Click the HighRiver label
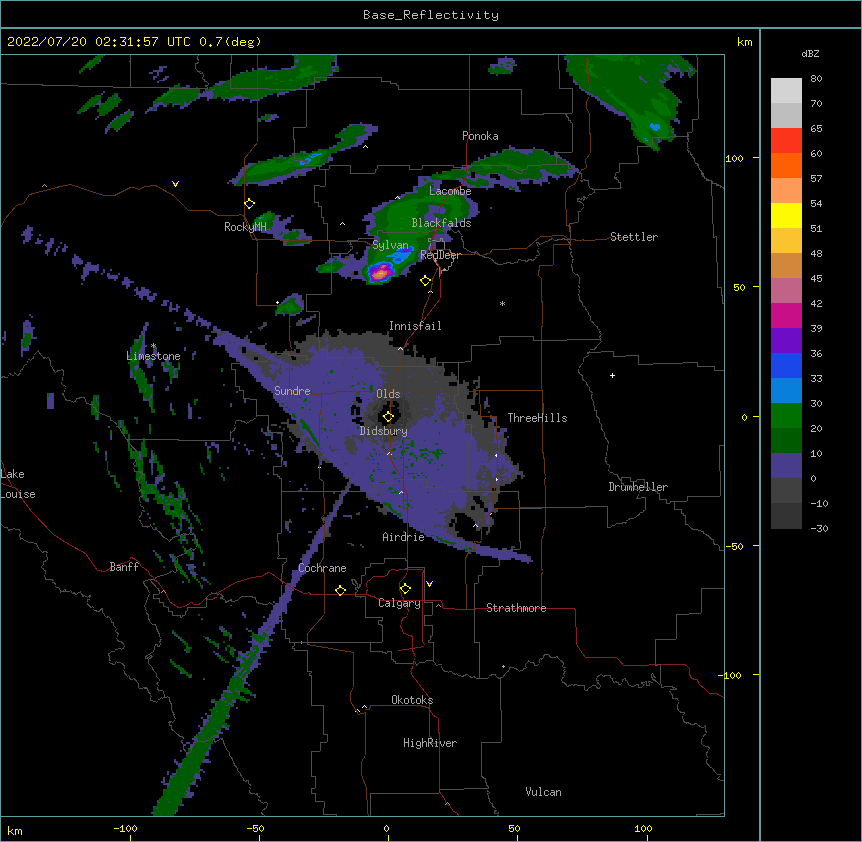Screen dimensions: 862x842 (430, 743)
